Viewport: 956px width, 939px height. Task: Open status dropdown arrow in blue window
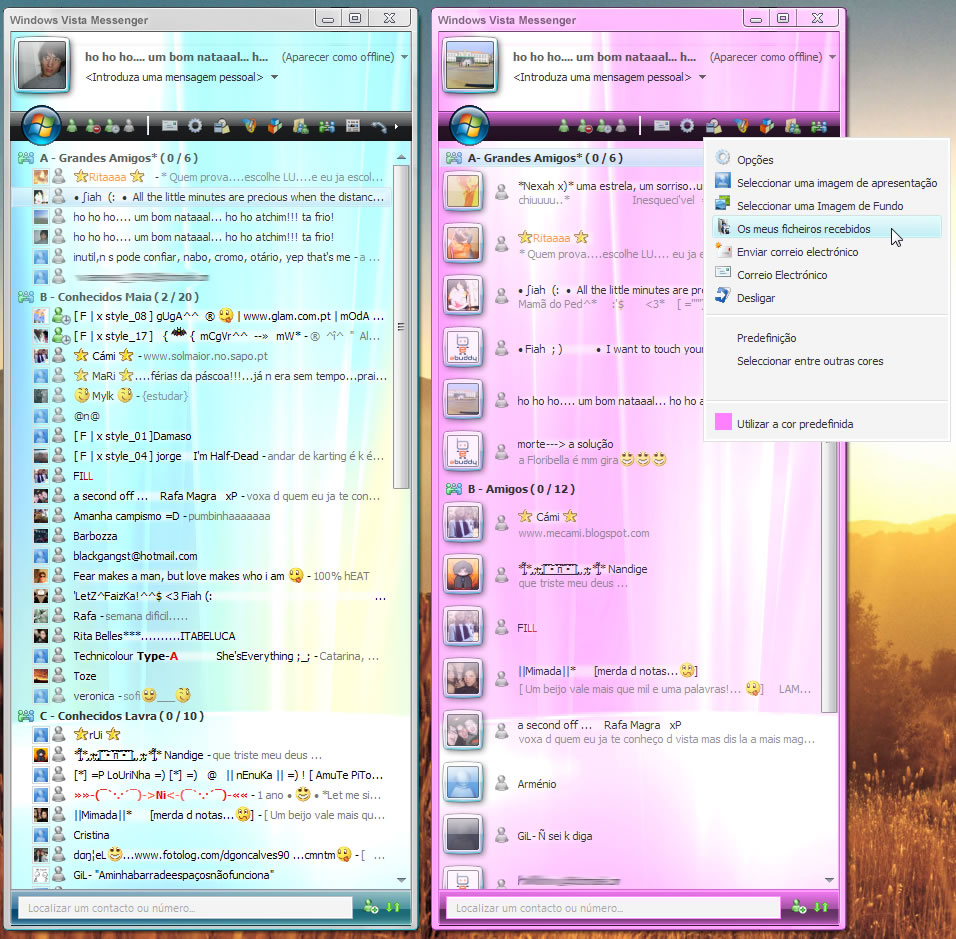404,57
